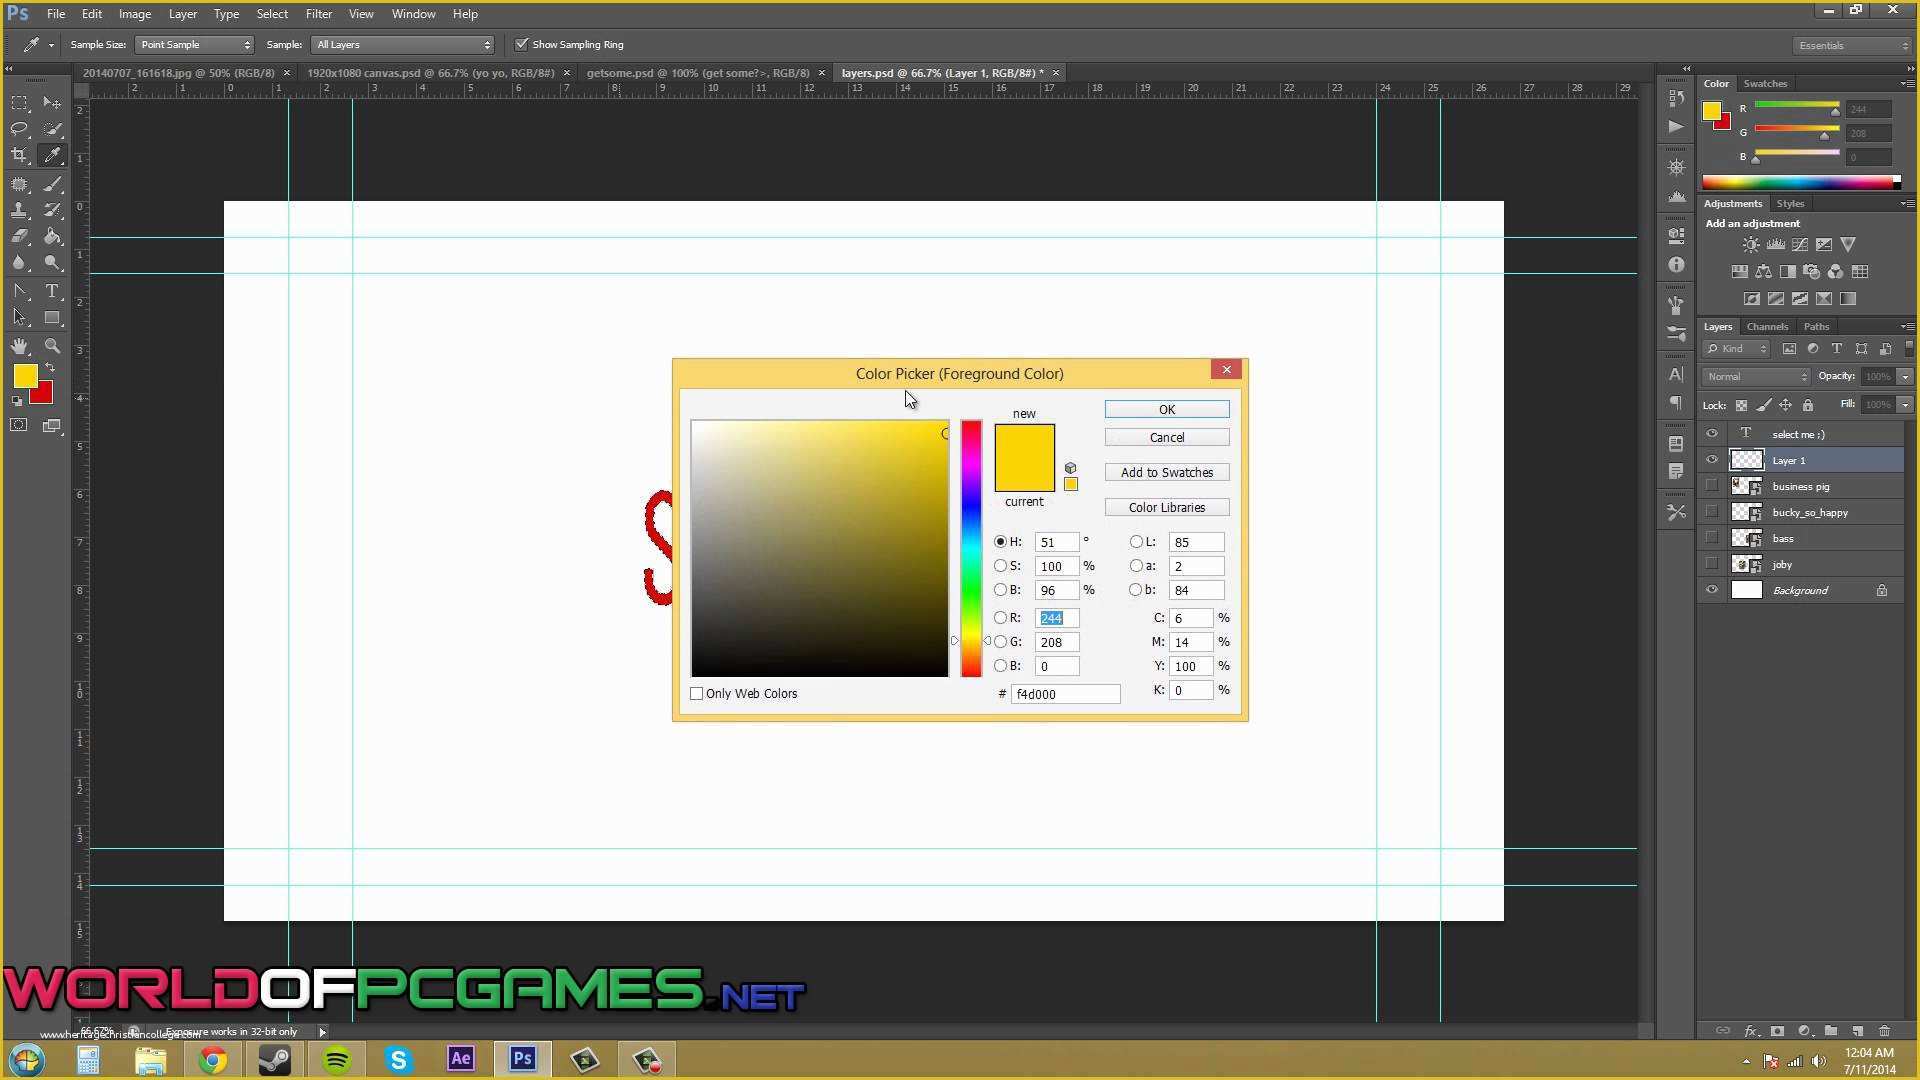Select L lightness radio button

pyautogui.click(x=1137, y=541)
